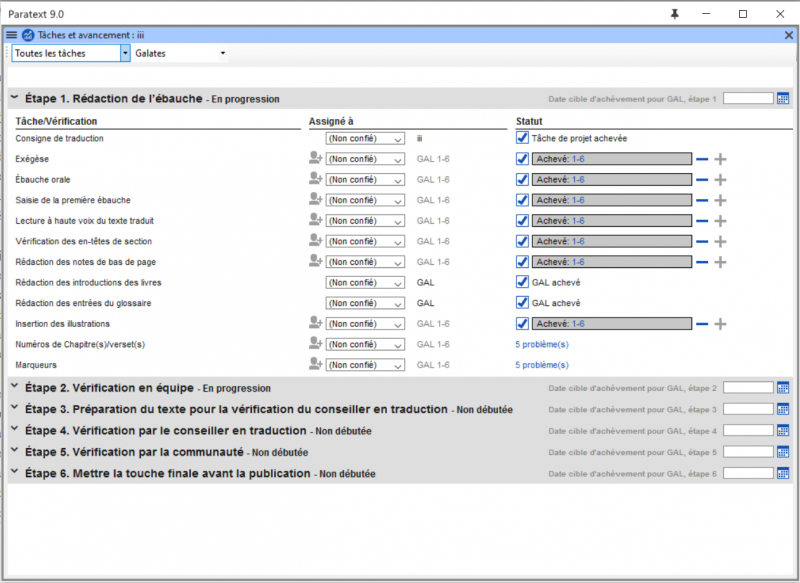Expand Étape 2 Vérification en équipe
The height and width of the screenshot is (583, 800).
tap(15, 386)
